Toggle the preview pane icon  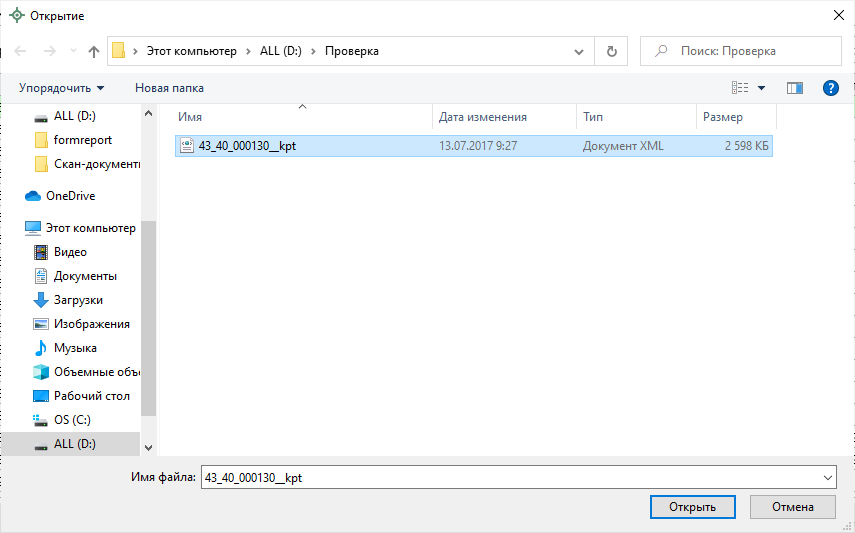(795, 88)
